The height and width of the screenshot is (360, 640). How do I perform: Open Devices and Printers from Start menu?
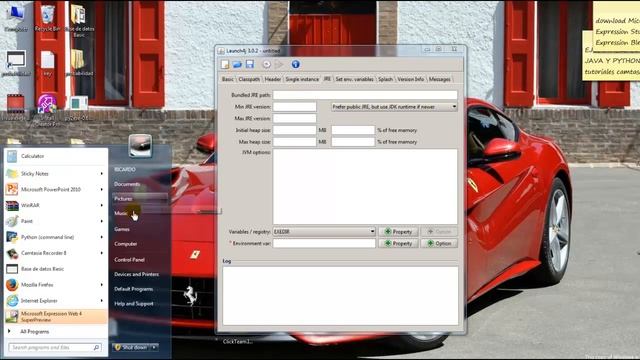(137, 274)
